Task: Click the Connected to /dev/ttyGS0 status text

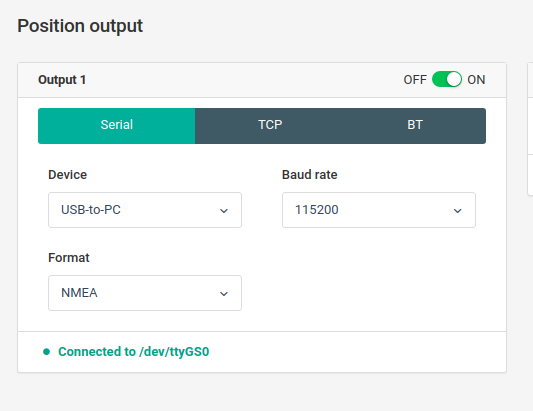Action: 134,352
